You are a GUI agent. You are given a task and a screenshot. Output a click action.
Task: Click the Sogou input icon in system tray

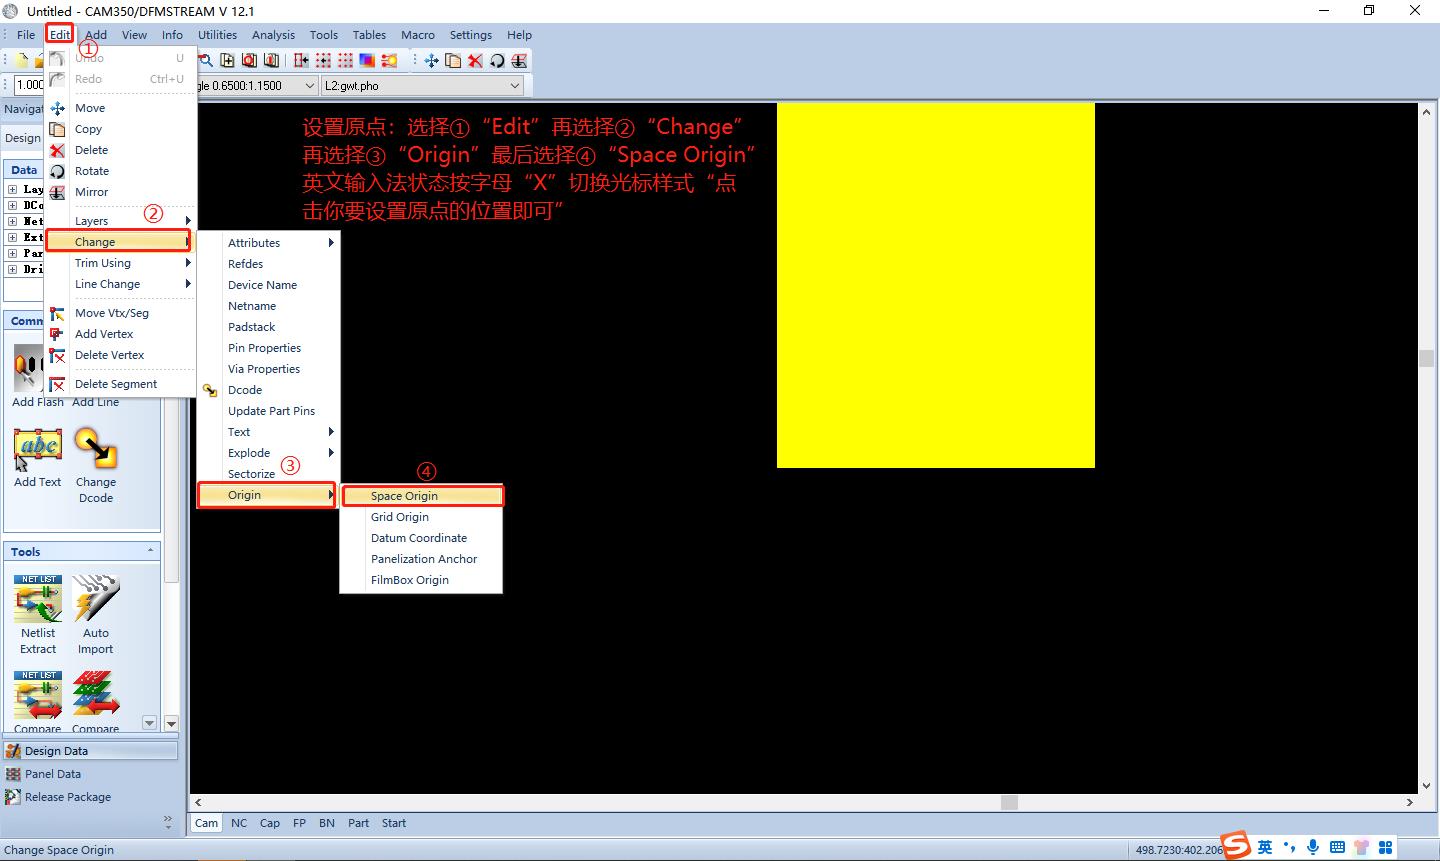pyautogui.click(x=1237, y=847)
